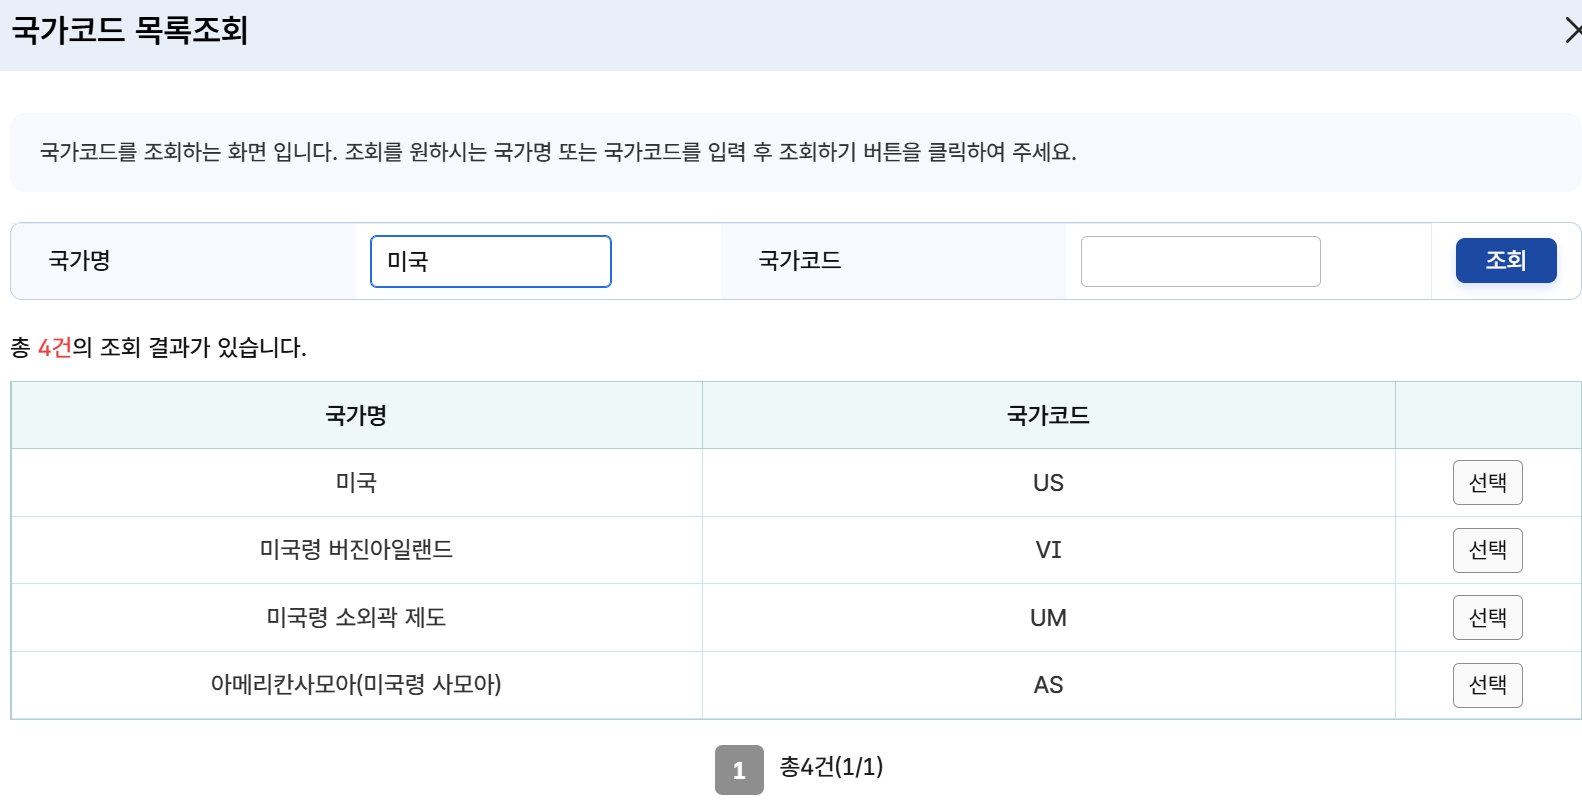The image size is (1582, 812).
Task: Select 미국령 소외곽 제도 with code UM
Action: pos(1487,617)
